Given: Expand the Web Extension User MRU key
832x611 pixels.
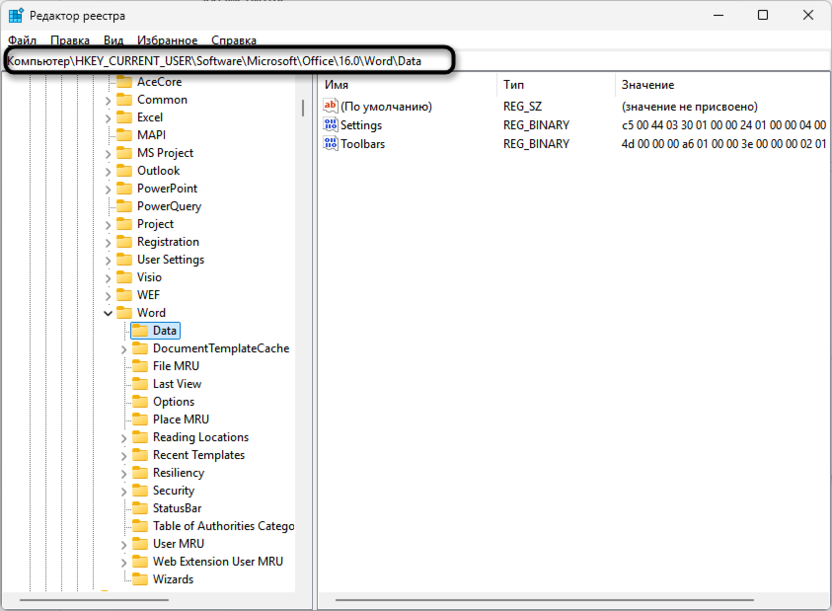Looking at the screenshot, I should pos(124,562).
